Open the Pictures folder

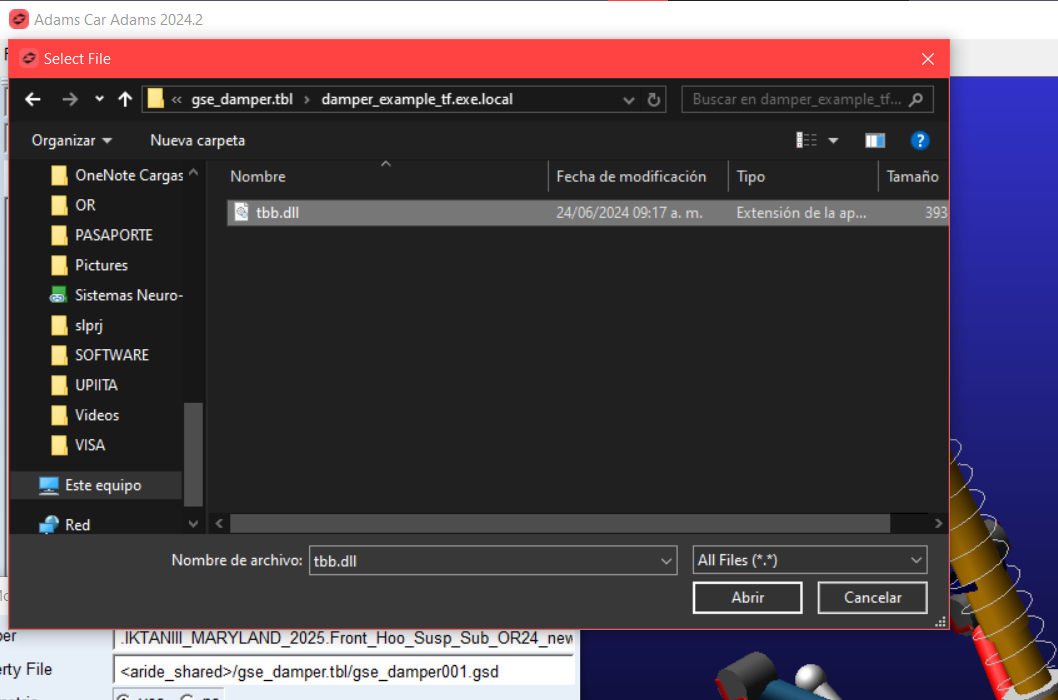tap(89, 265)
